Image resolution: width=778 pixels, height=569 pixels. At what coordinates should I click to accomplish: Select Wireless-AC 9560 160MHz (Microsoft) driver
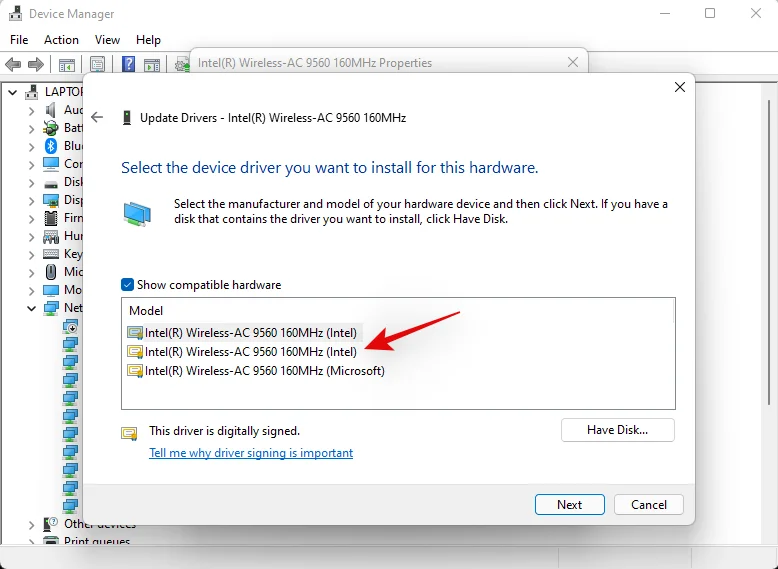point(256,371)
